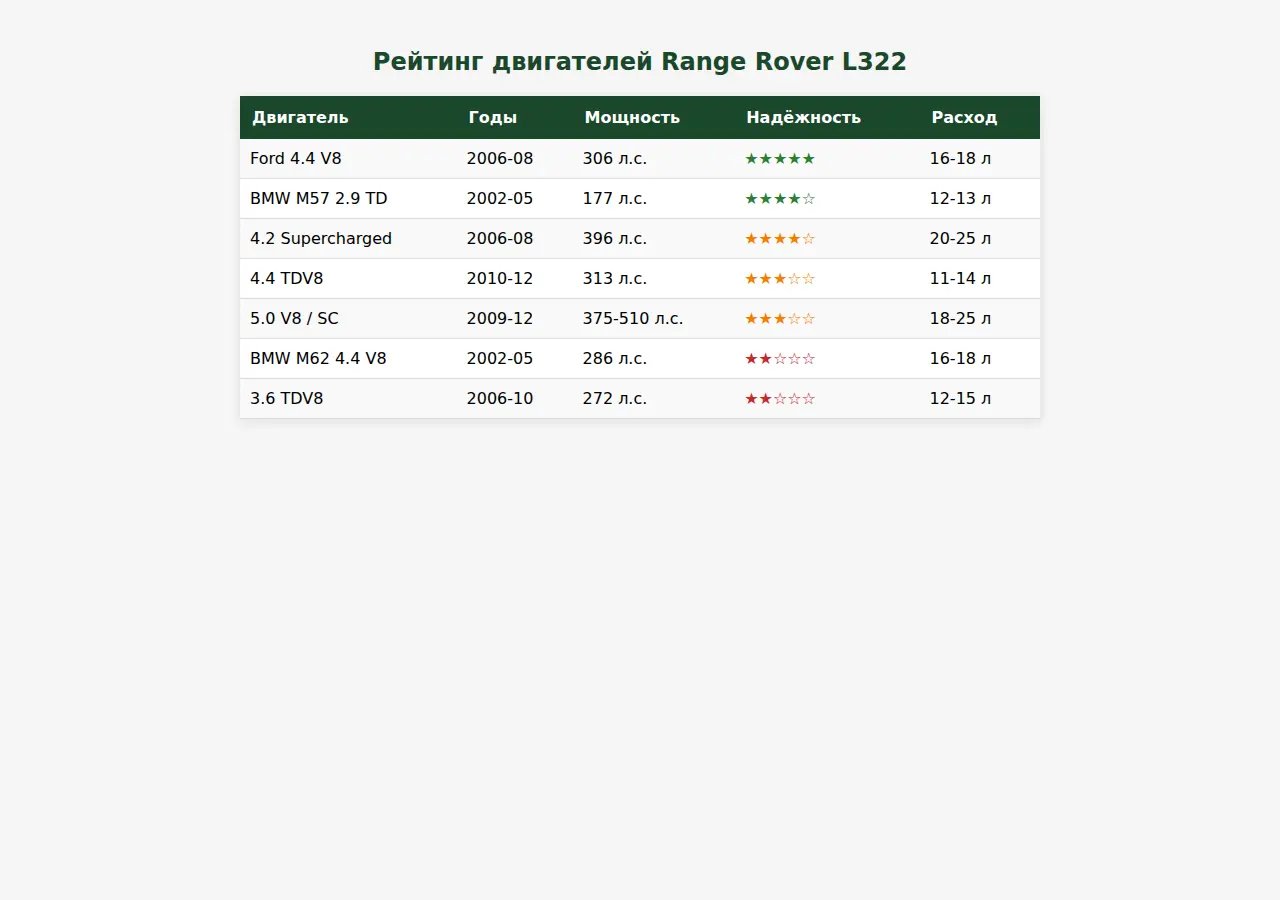Sort by the Надёжность column header
1280x900 pixels.
tap(803, 117)
